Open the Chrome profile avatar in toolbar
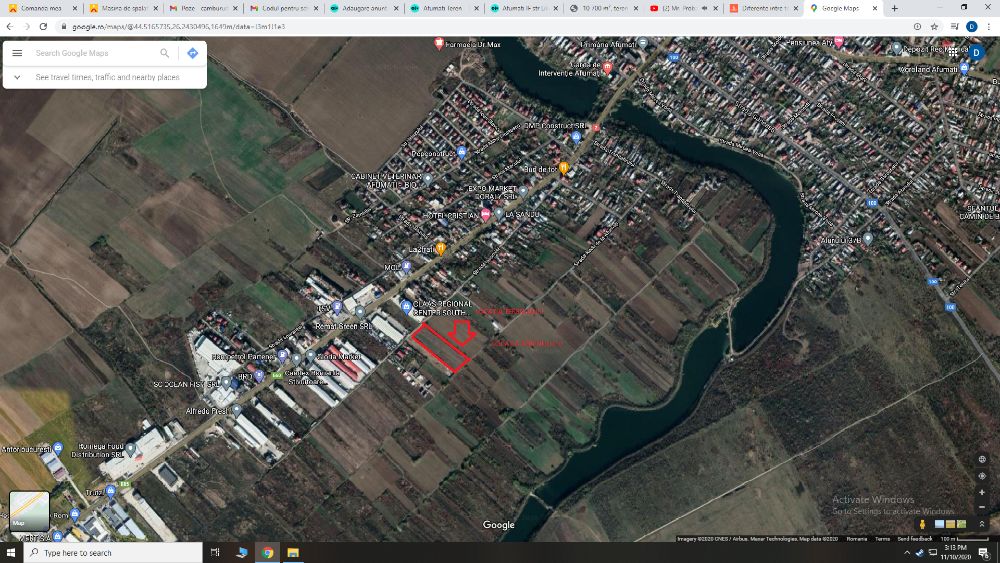 pos(971,27)
